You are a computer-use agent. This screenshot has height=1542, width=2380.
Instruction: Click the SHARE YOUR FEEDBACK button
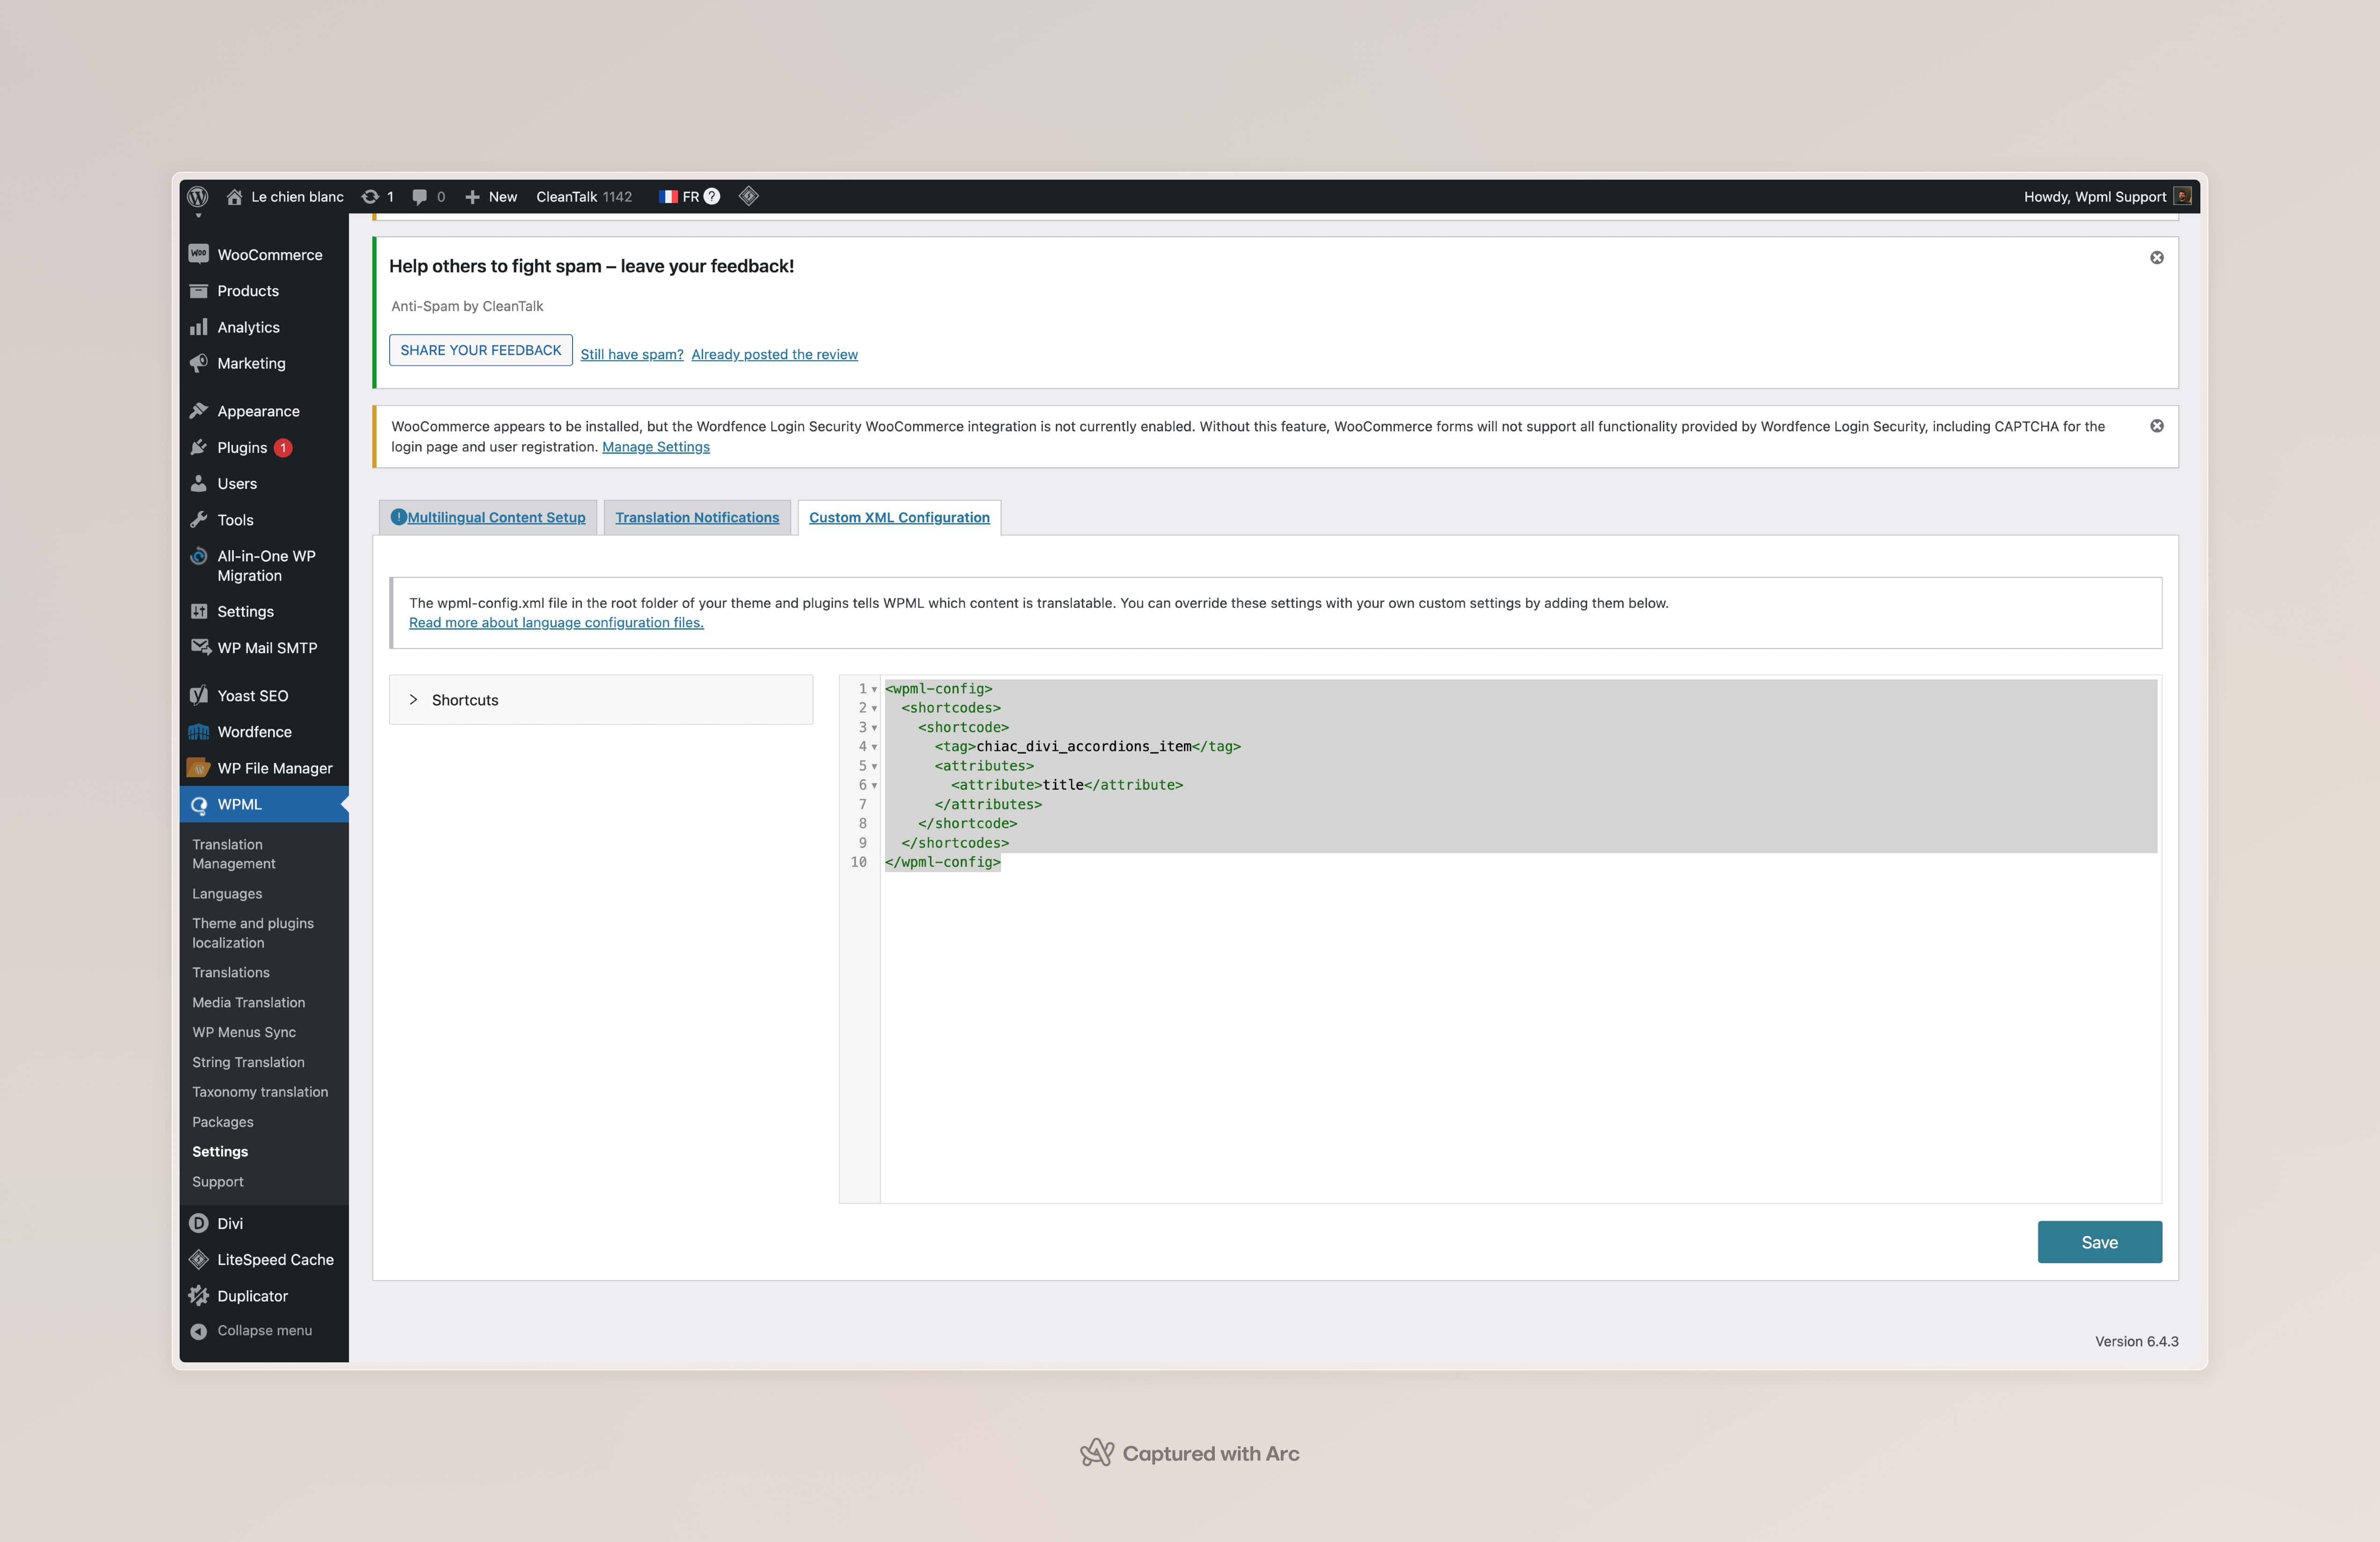(x=481, y=350)
